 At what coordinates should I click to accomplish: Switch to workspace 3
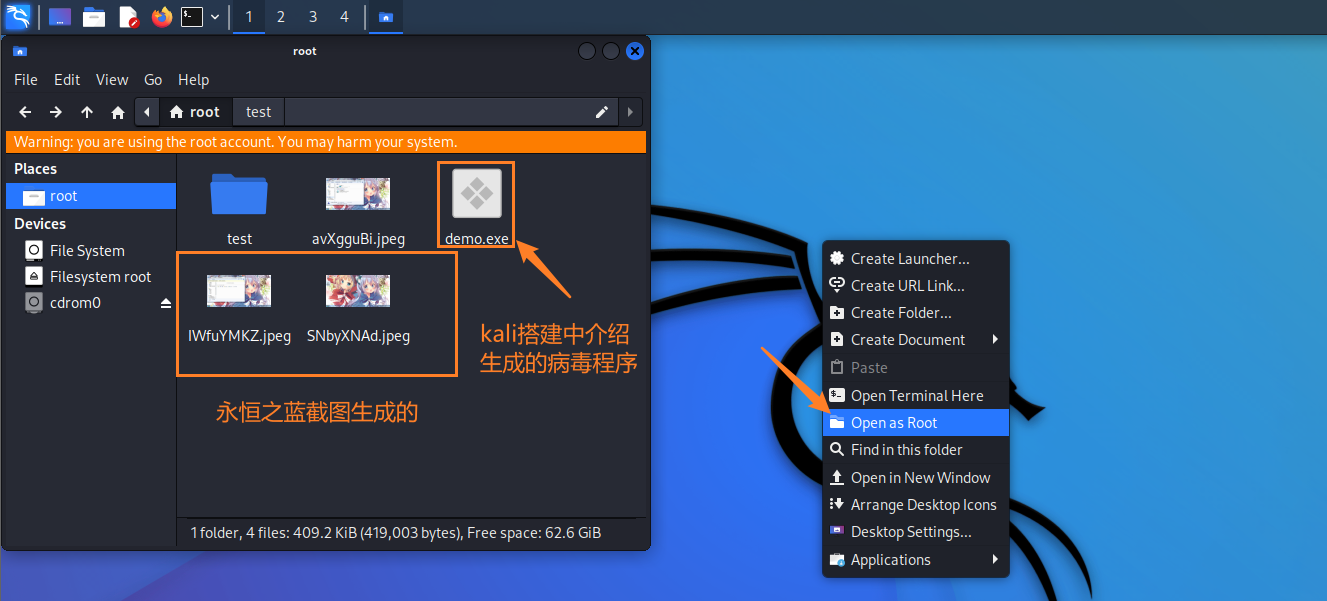tap(313, 16)
